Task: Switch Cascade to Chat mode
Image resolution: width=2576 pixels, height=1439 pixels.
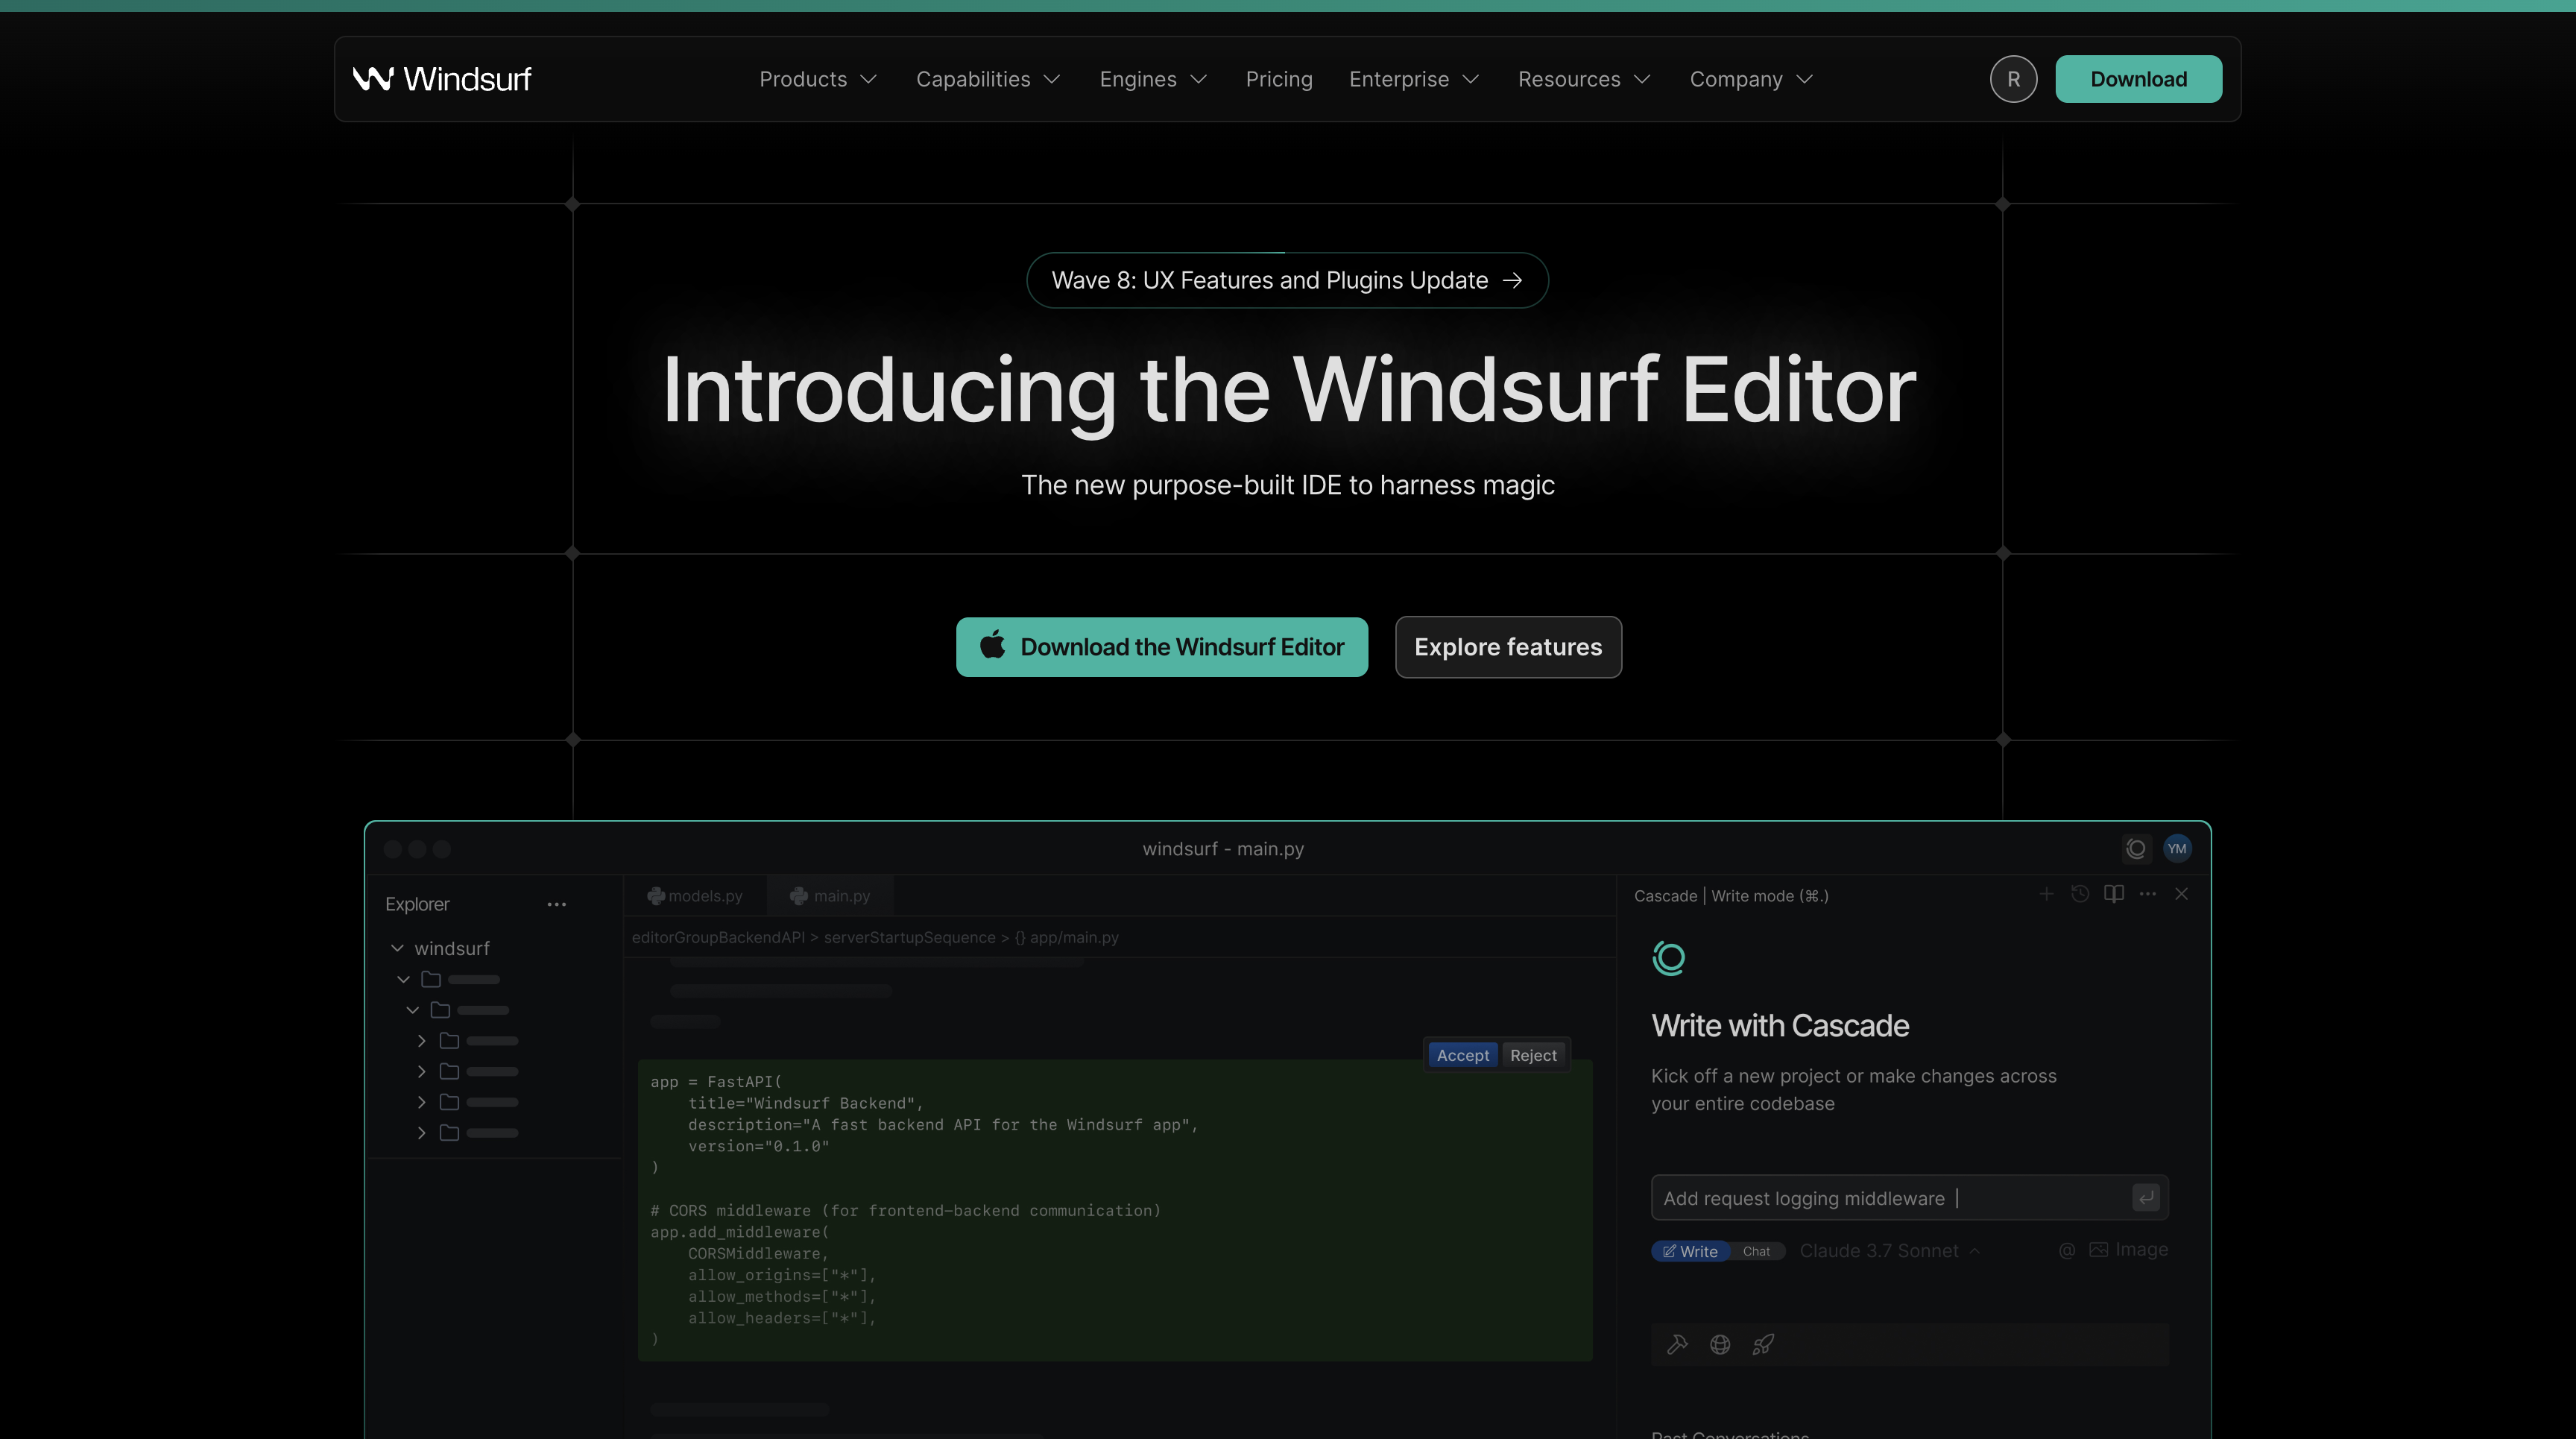Action: [x=1757, y=1251]
